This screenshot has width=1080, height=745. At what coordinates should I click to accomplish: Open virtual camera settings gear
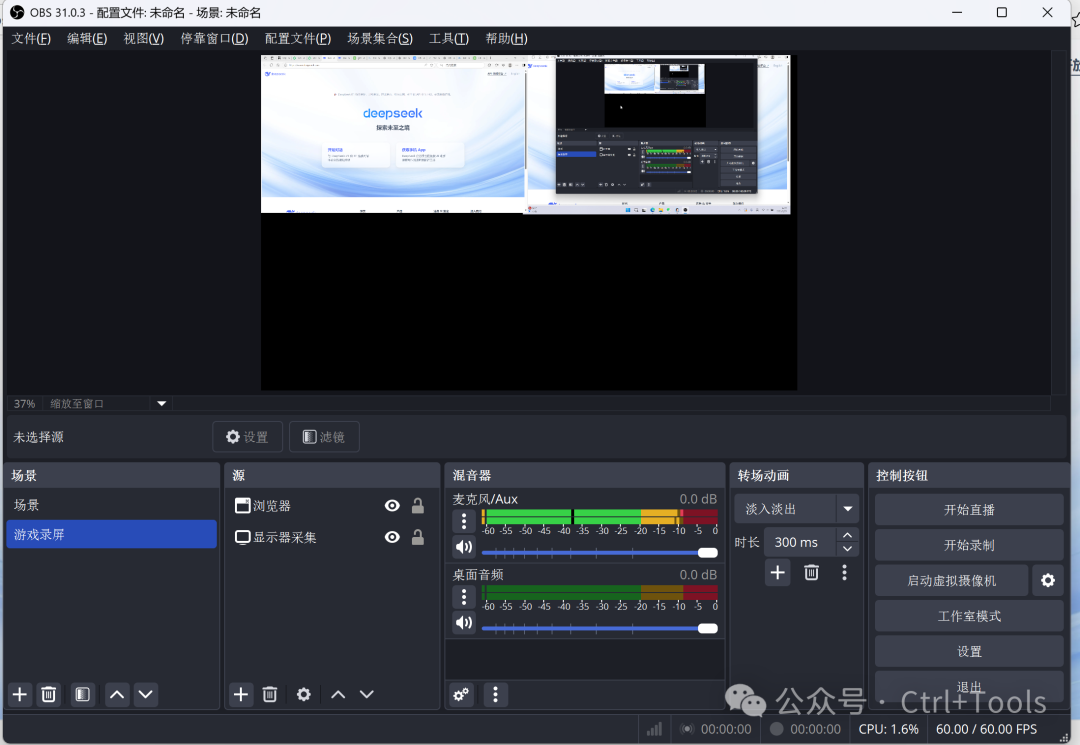pyautogui.click(x=1047, y=580)
